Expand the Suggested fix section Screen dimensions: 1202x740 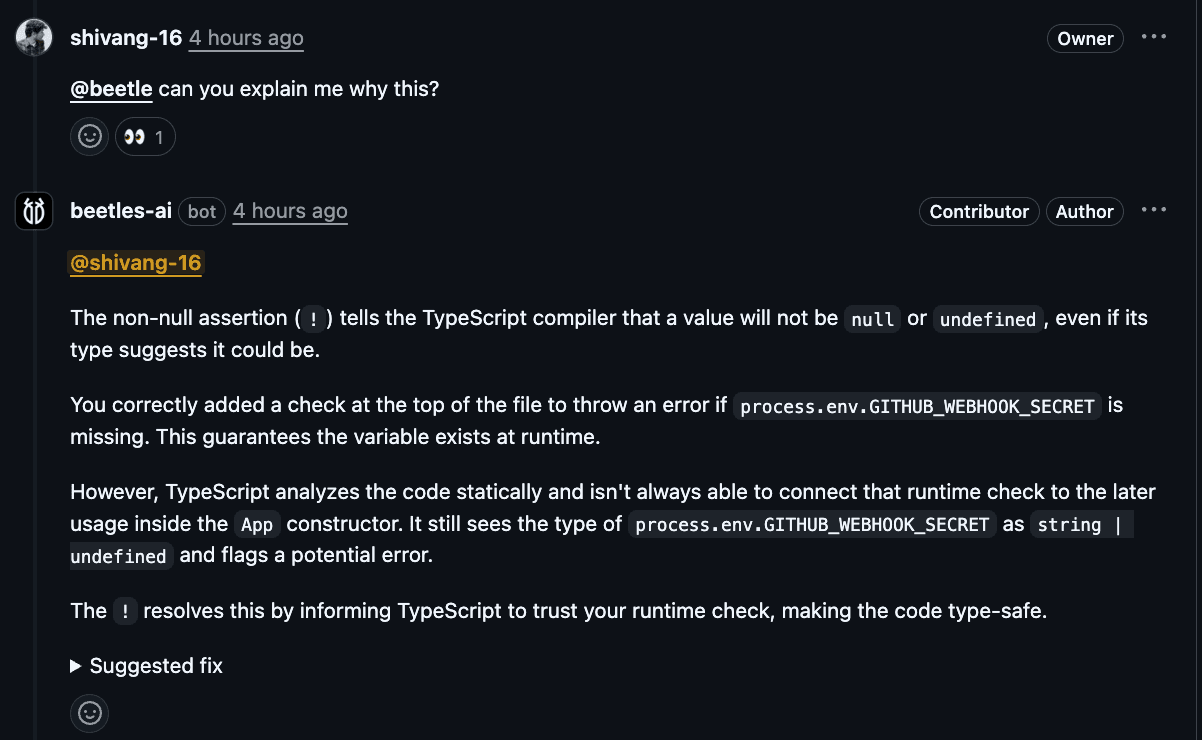pyautogui.click(x=147, y=666)
